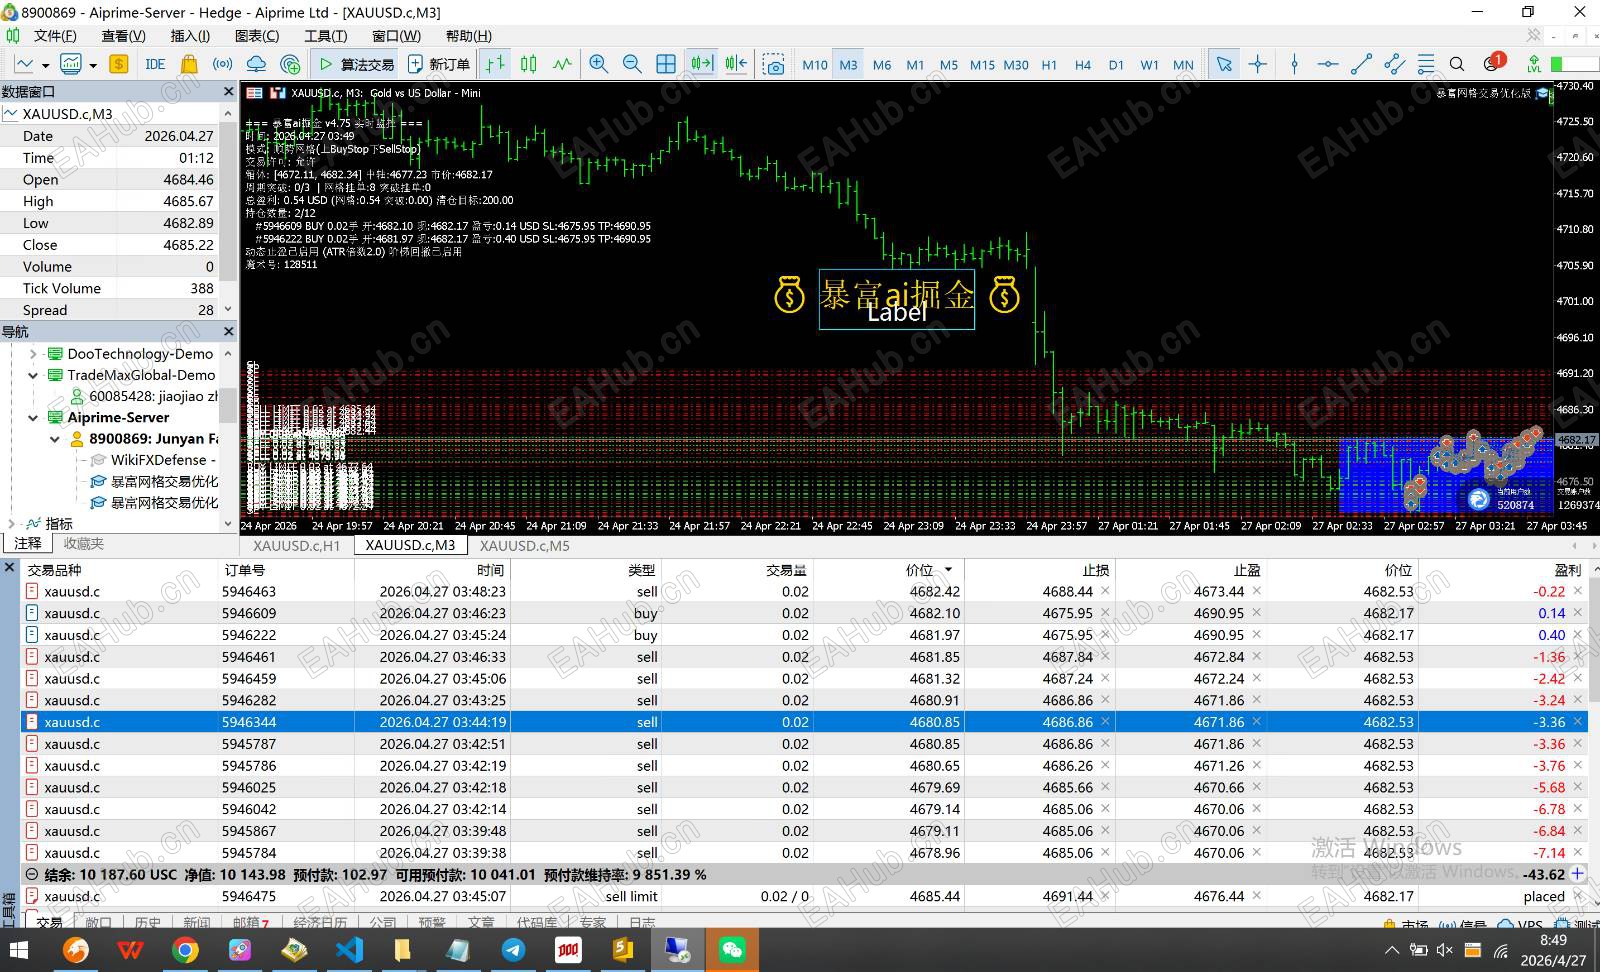
Task: Open the account notifications icon with badge
Action: click(x=1493, y=63)
